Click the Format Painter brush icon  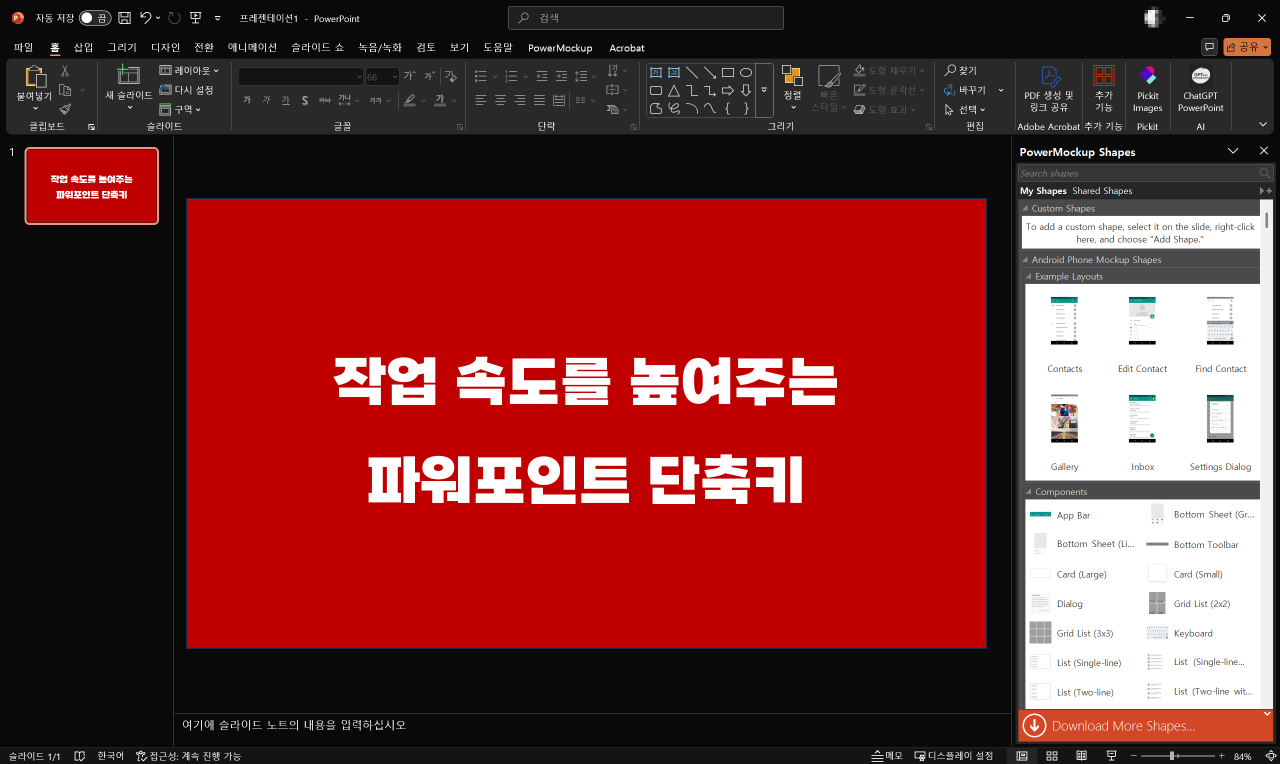pos(65,109)
